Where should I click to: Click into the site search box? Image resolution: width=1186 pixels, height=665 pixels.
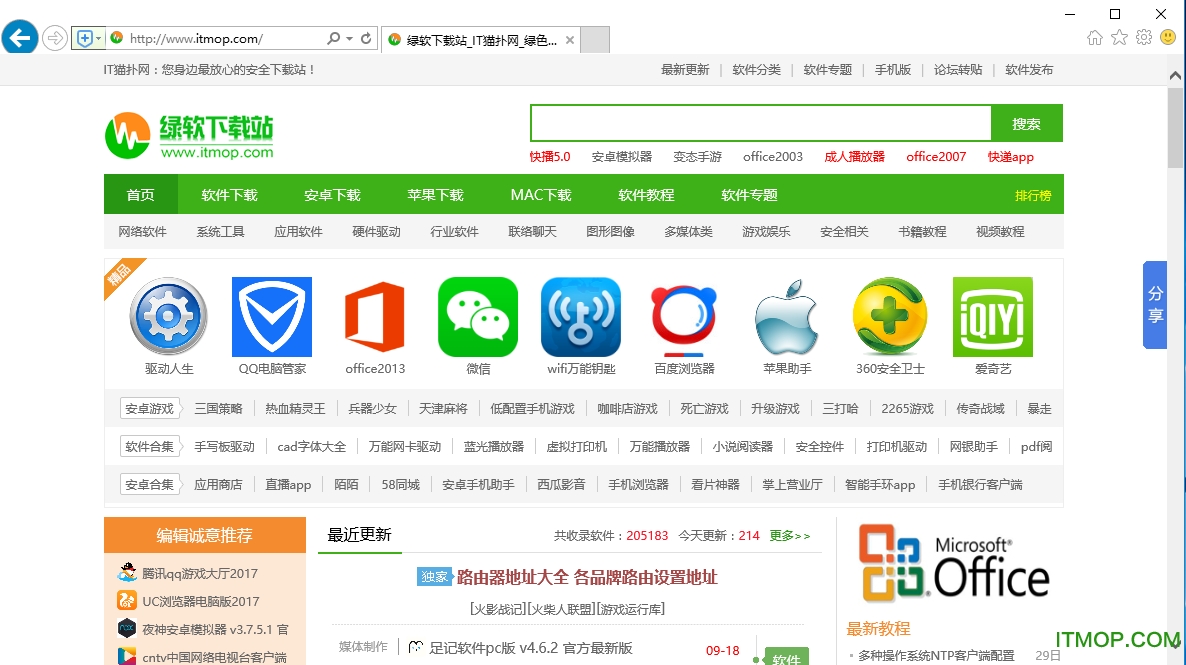pos(761,123)
